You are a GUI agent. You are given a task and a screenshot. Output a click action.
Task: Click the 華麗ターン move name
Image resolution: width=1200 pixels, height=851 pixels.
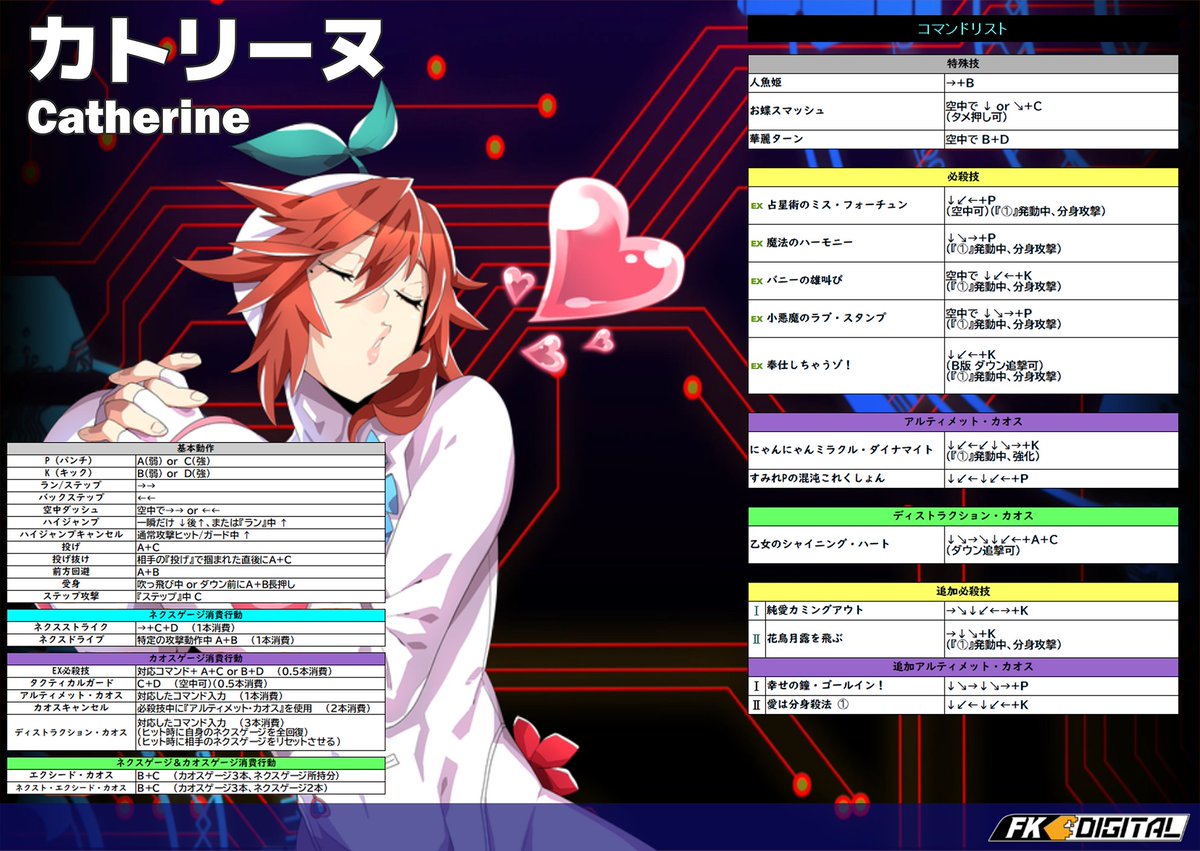tap(776, 139)
